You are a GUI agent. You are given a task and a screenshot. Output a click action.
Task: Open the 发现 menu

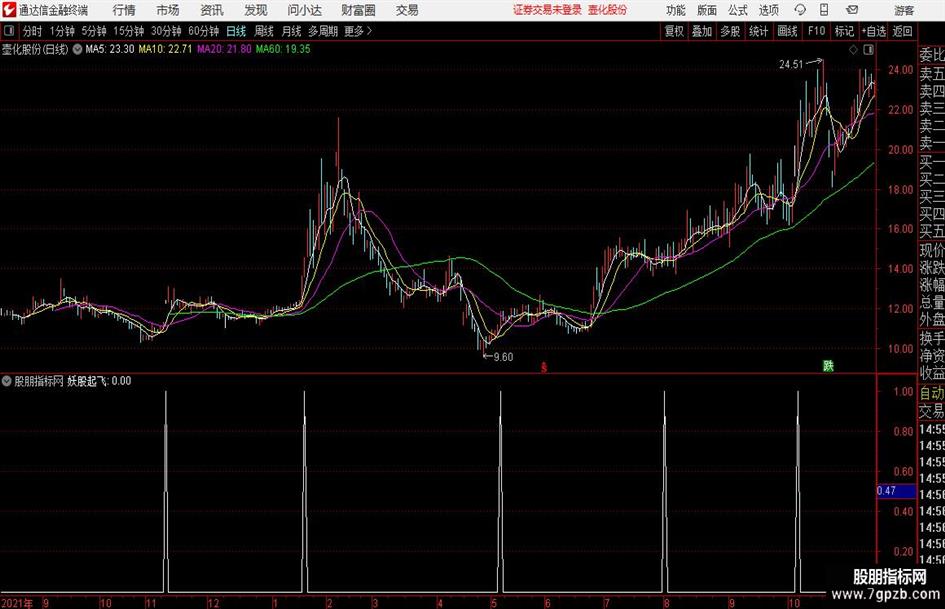point(256,10)
